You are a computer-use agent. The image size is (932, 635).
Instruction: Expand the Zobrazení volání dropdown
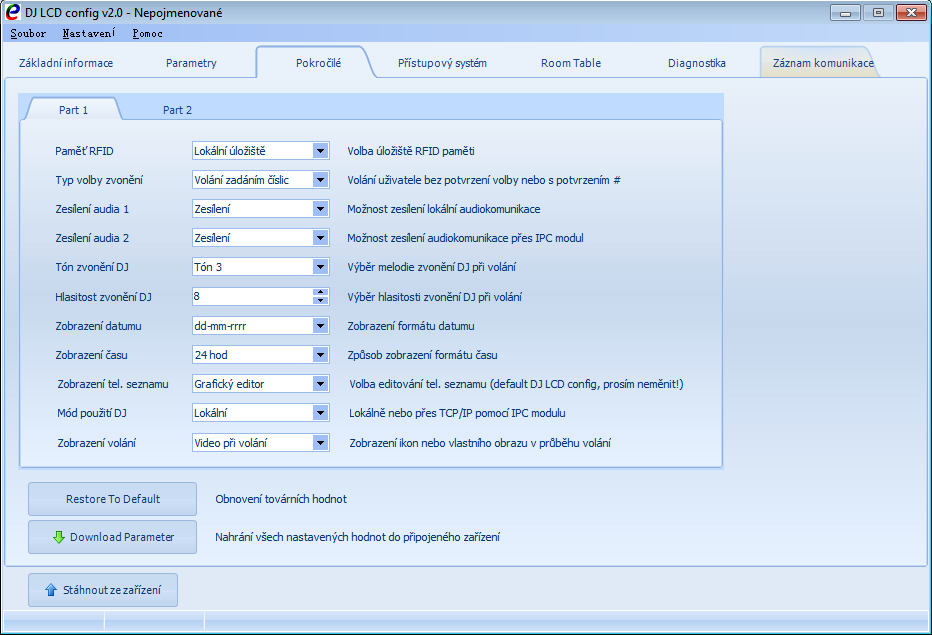click(320, 442)
